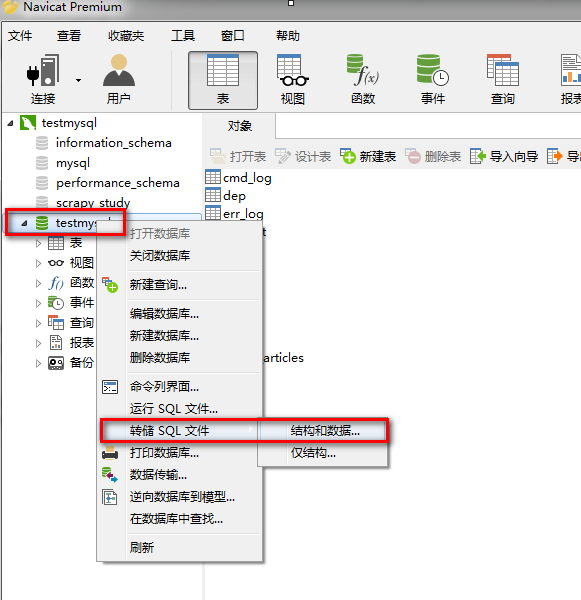Screen dimensions: 581x600
Task: Choose 新建查询... from the context menu
Action: click(x=180, y=285)
